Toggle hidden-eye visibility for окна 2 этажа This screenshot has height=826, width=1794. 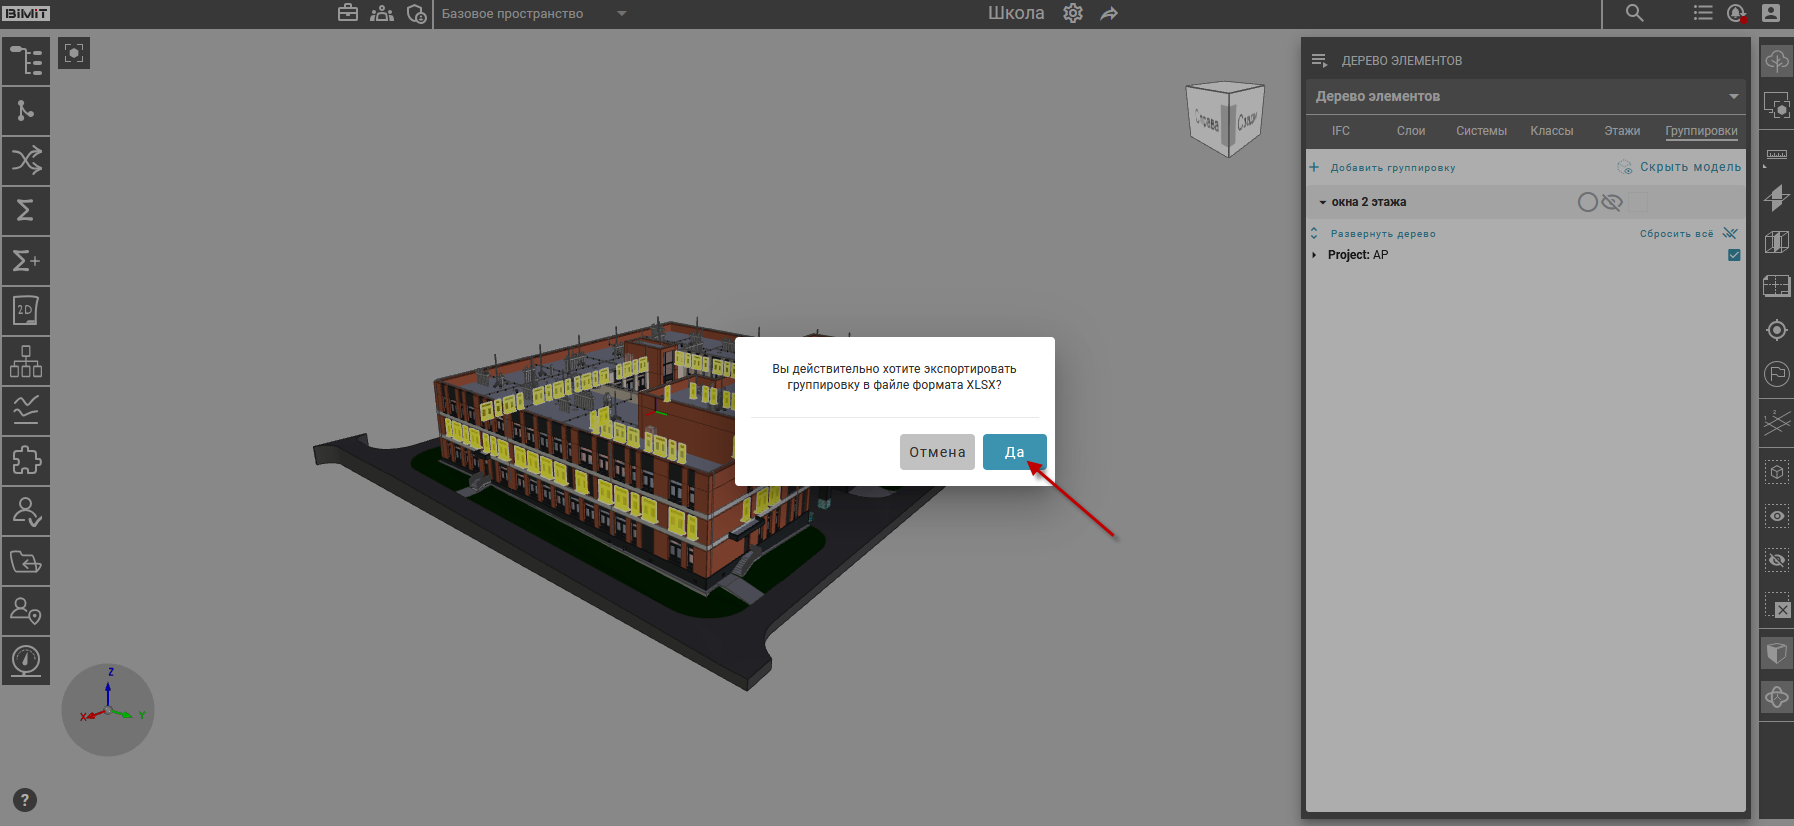1611,202
